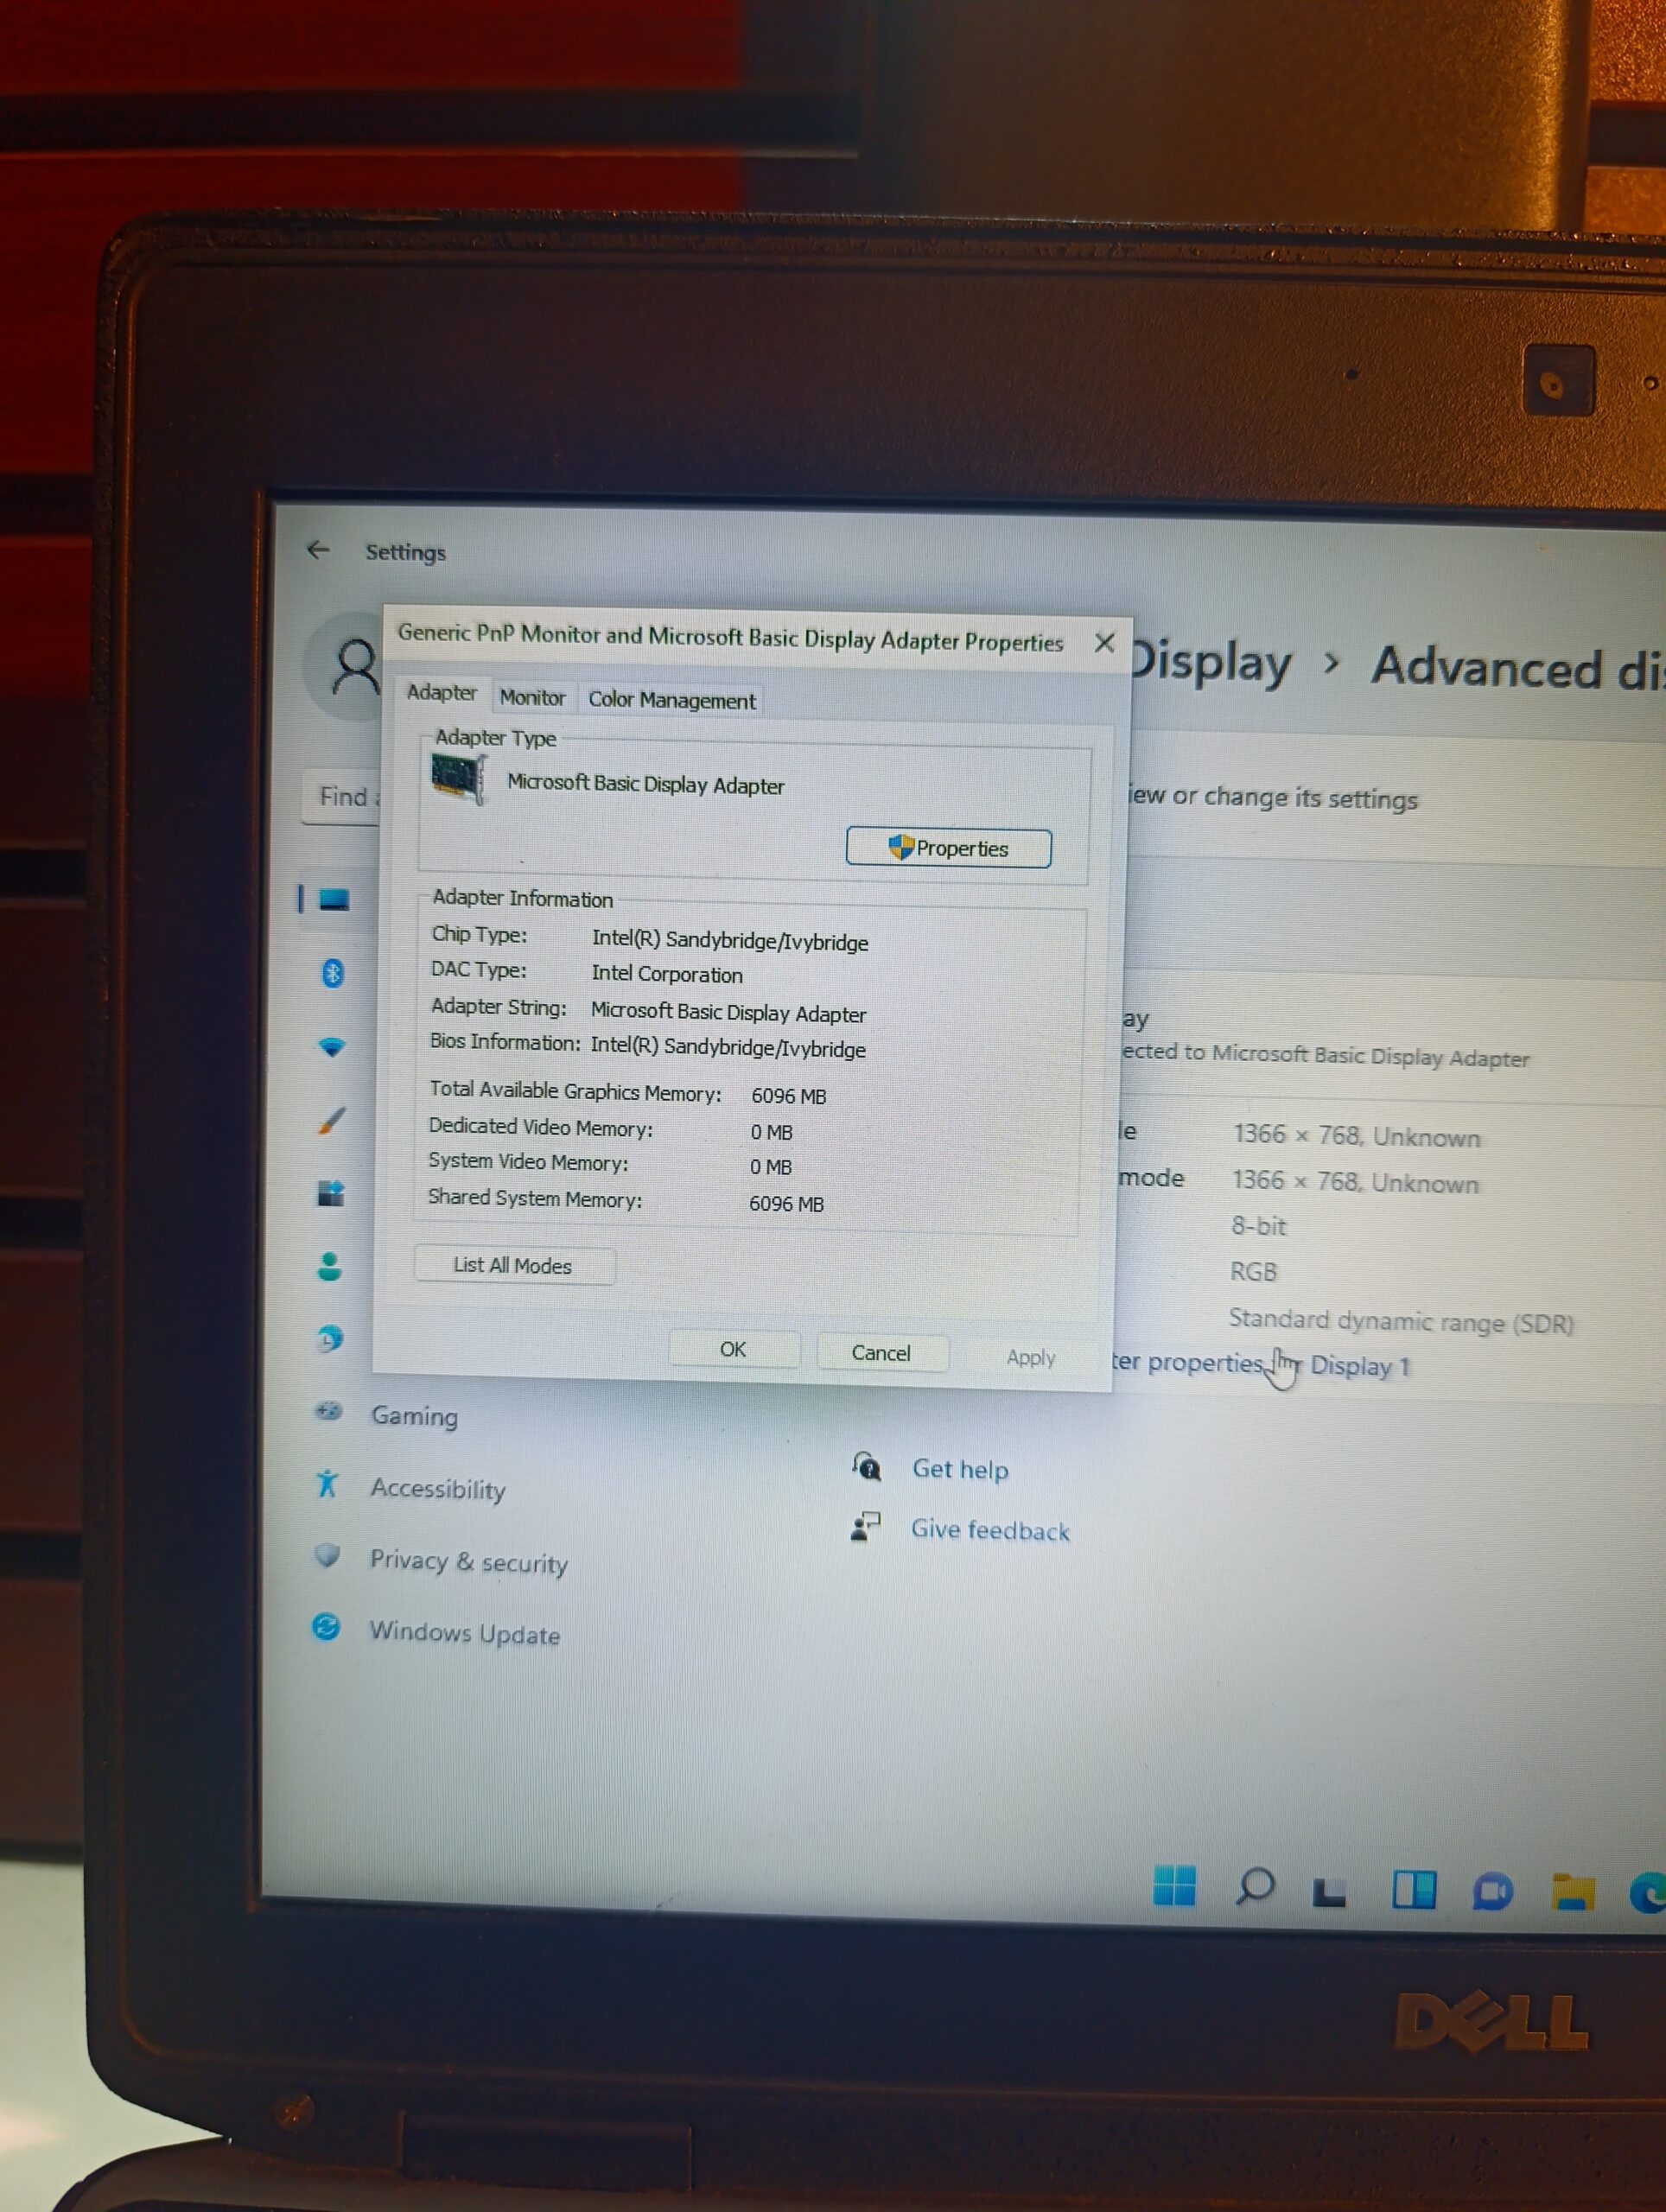This screenshot has height=2212, width=1666.
Task: Select the Network Wi-Fi sidebar icon
Action: click(x=332, y=1047)
